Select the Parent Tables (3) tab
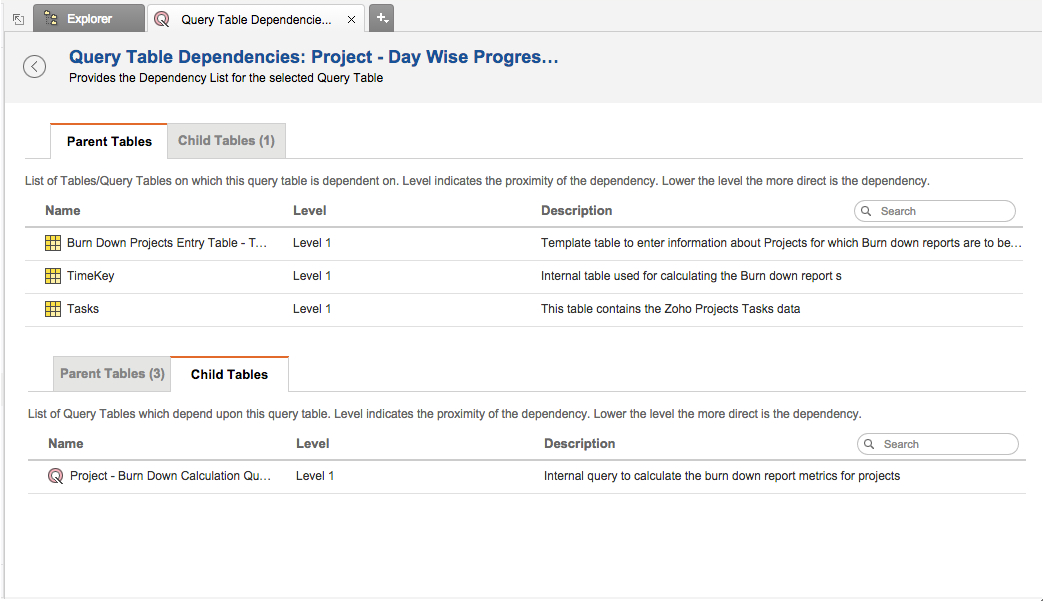The height and width of the screenshot is (602, 1043). 112,374
